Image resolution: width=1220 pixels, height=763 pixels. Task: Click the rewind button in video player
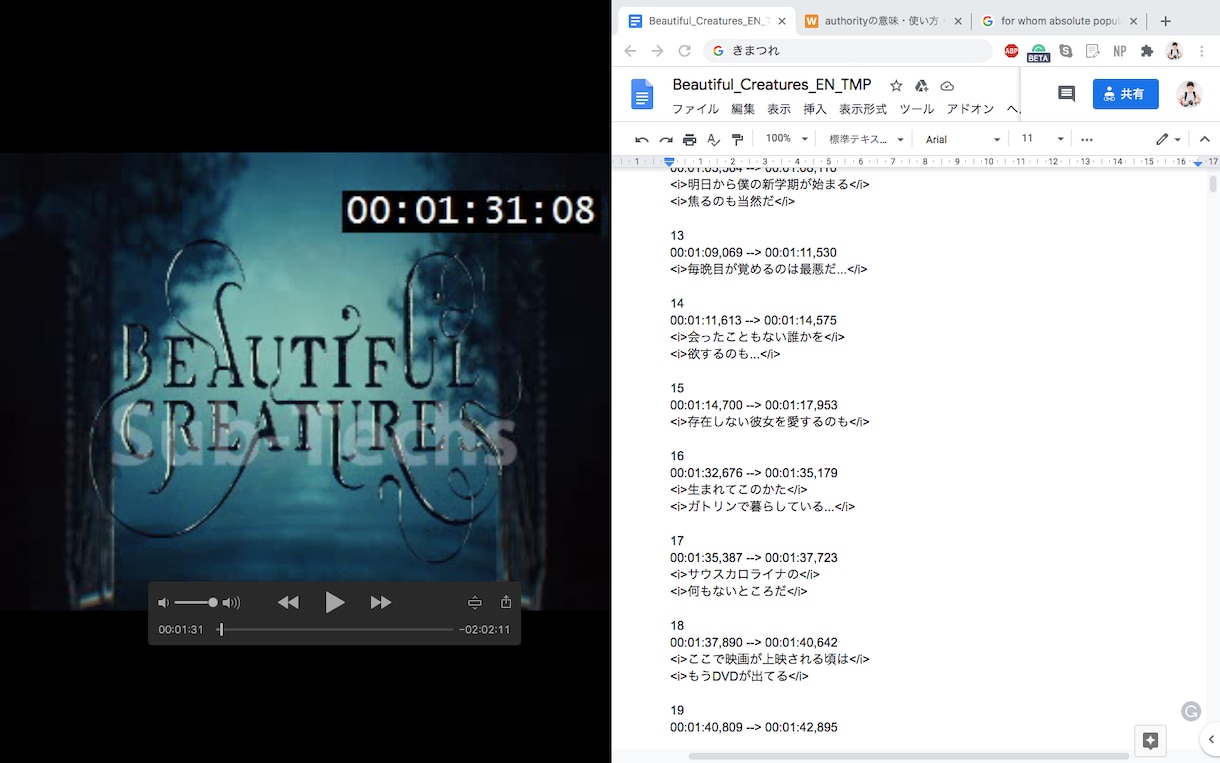pos(288,602)
